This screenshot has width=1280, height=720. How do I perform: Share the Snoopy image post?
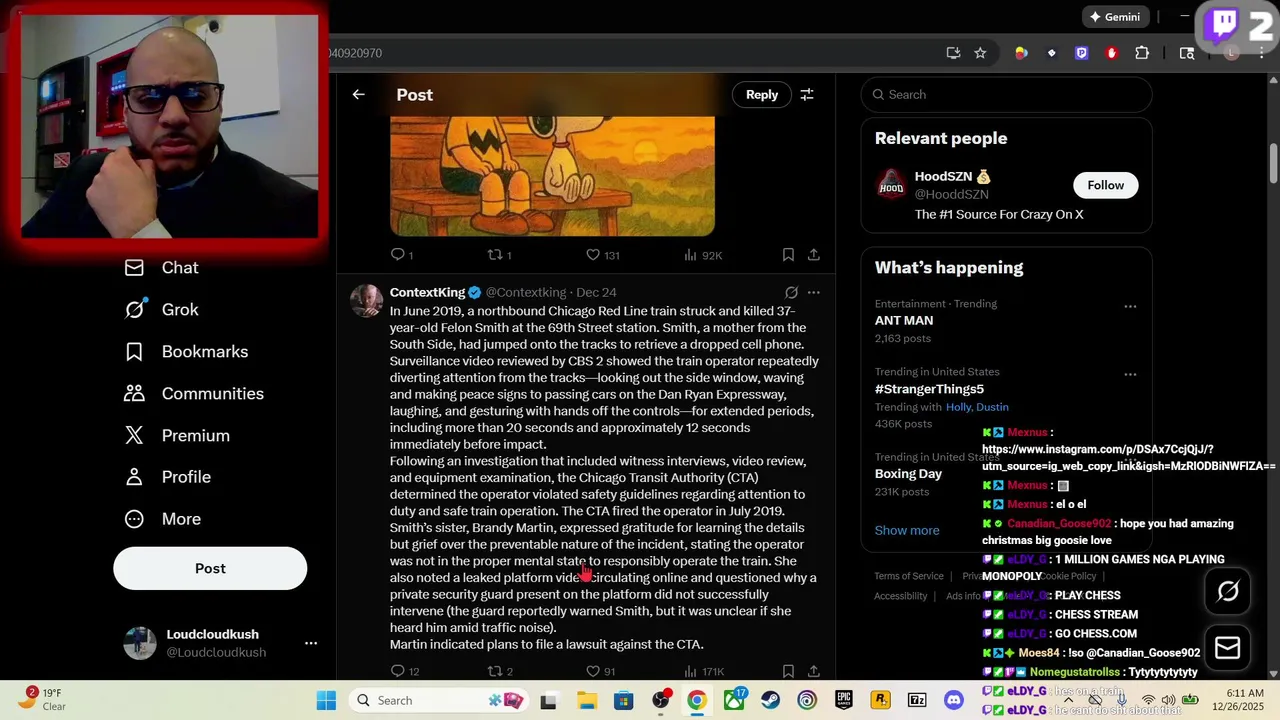[x=814, y=255]
